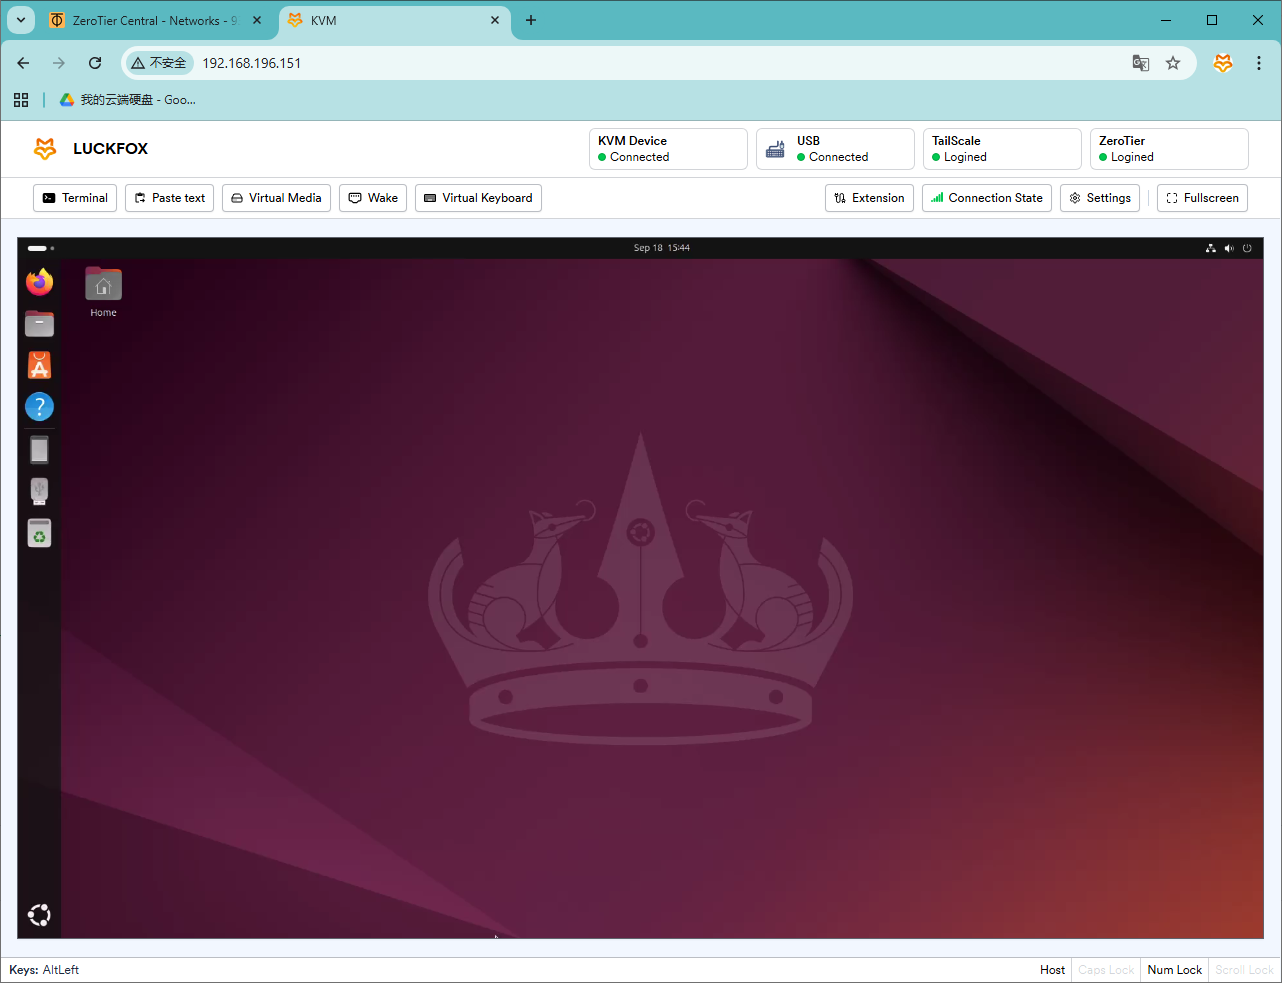Viewport: 1282px width, 983px height.
Task: Launch Ubuntu App Center from the dock
Action: click(x=39, y=365)
